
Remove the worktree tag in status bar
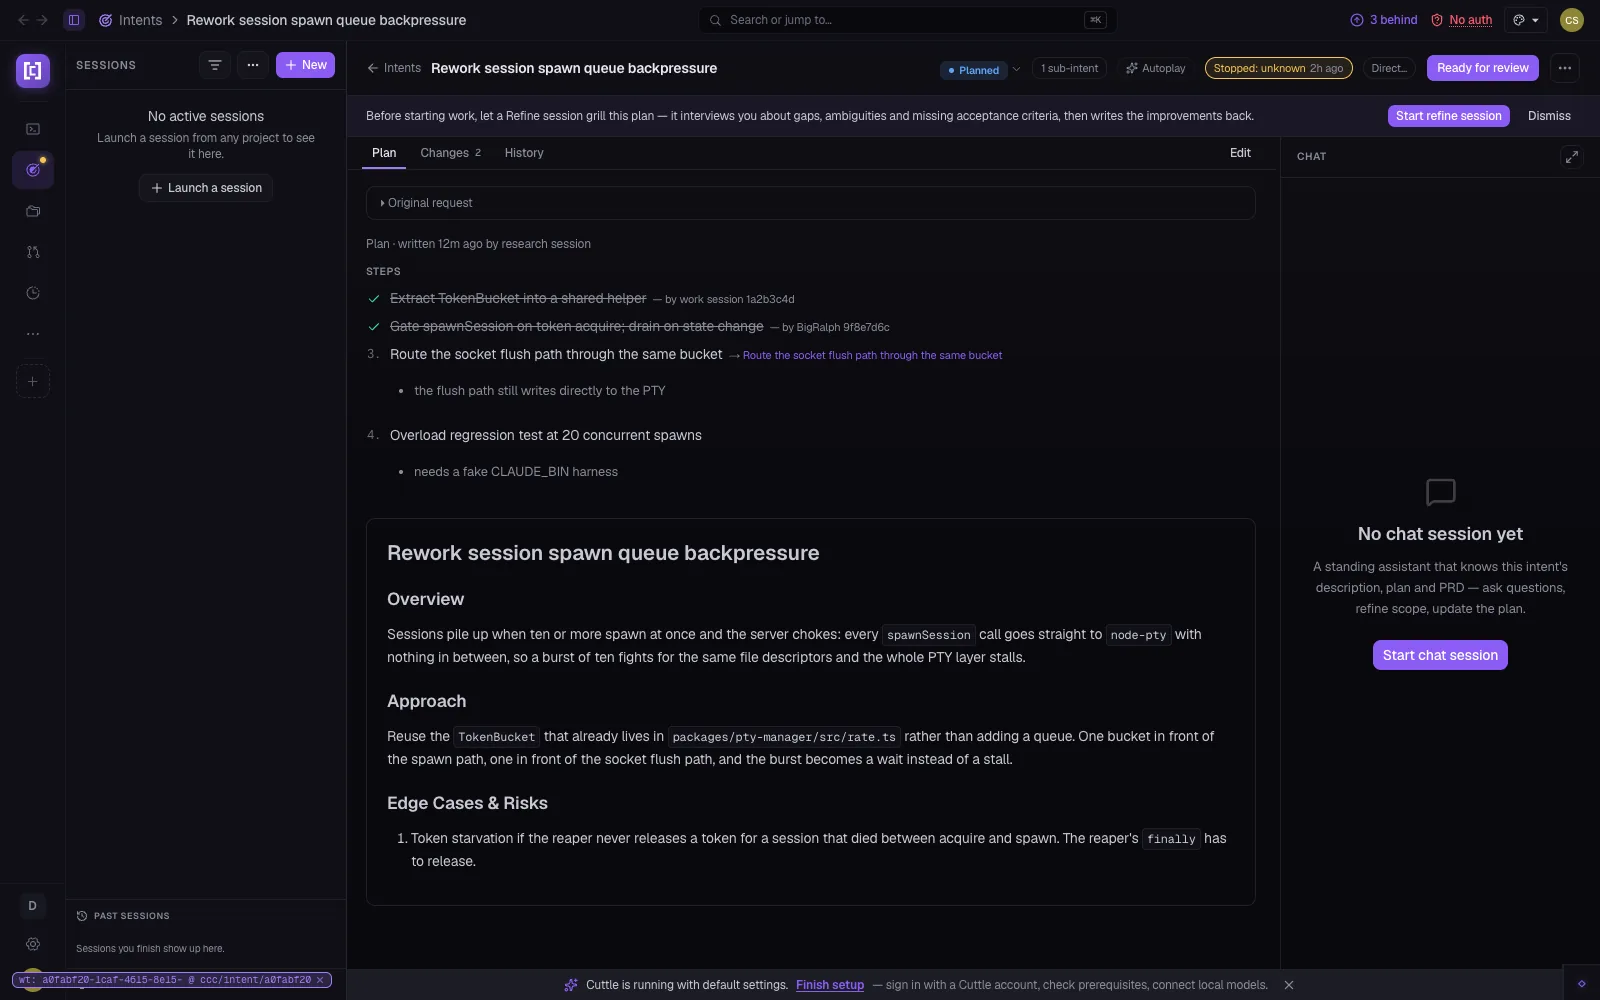[320, 980]
